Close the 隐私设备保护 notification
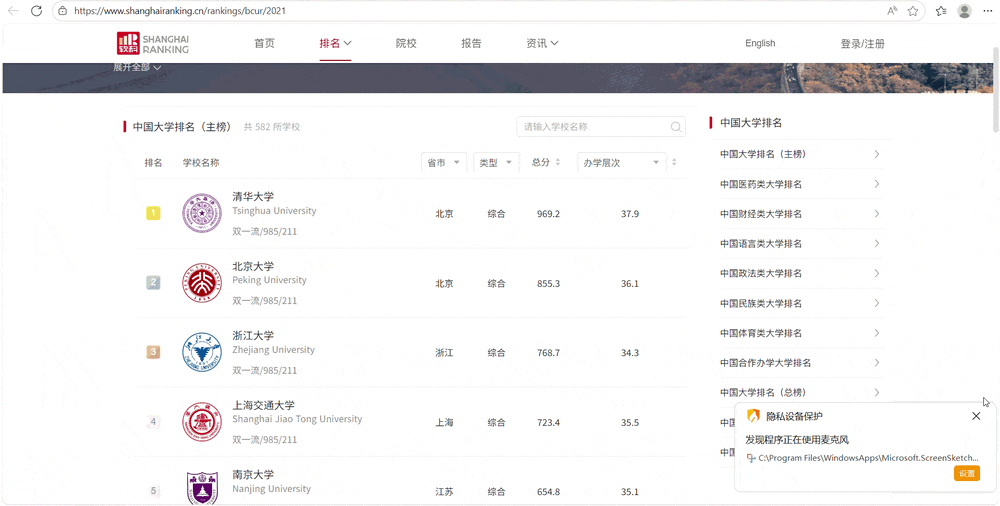 click(x=976, y=416)
